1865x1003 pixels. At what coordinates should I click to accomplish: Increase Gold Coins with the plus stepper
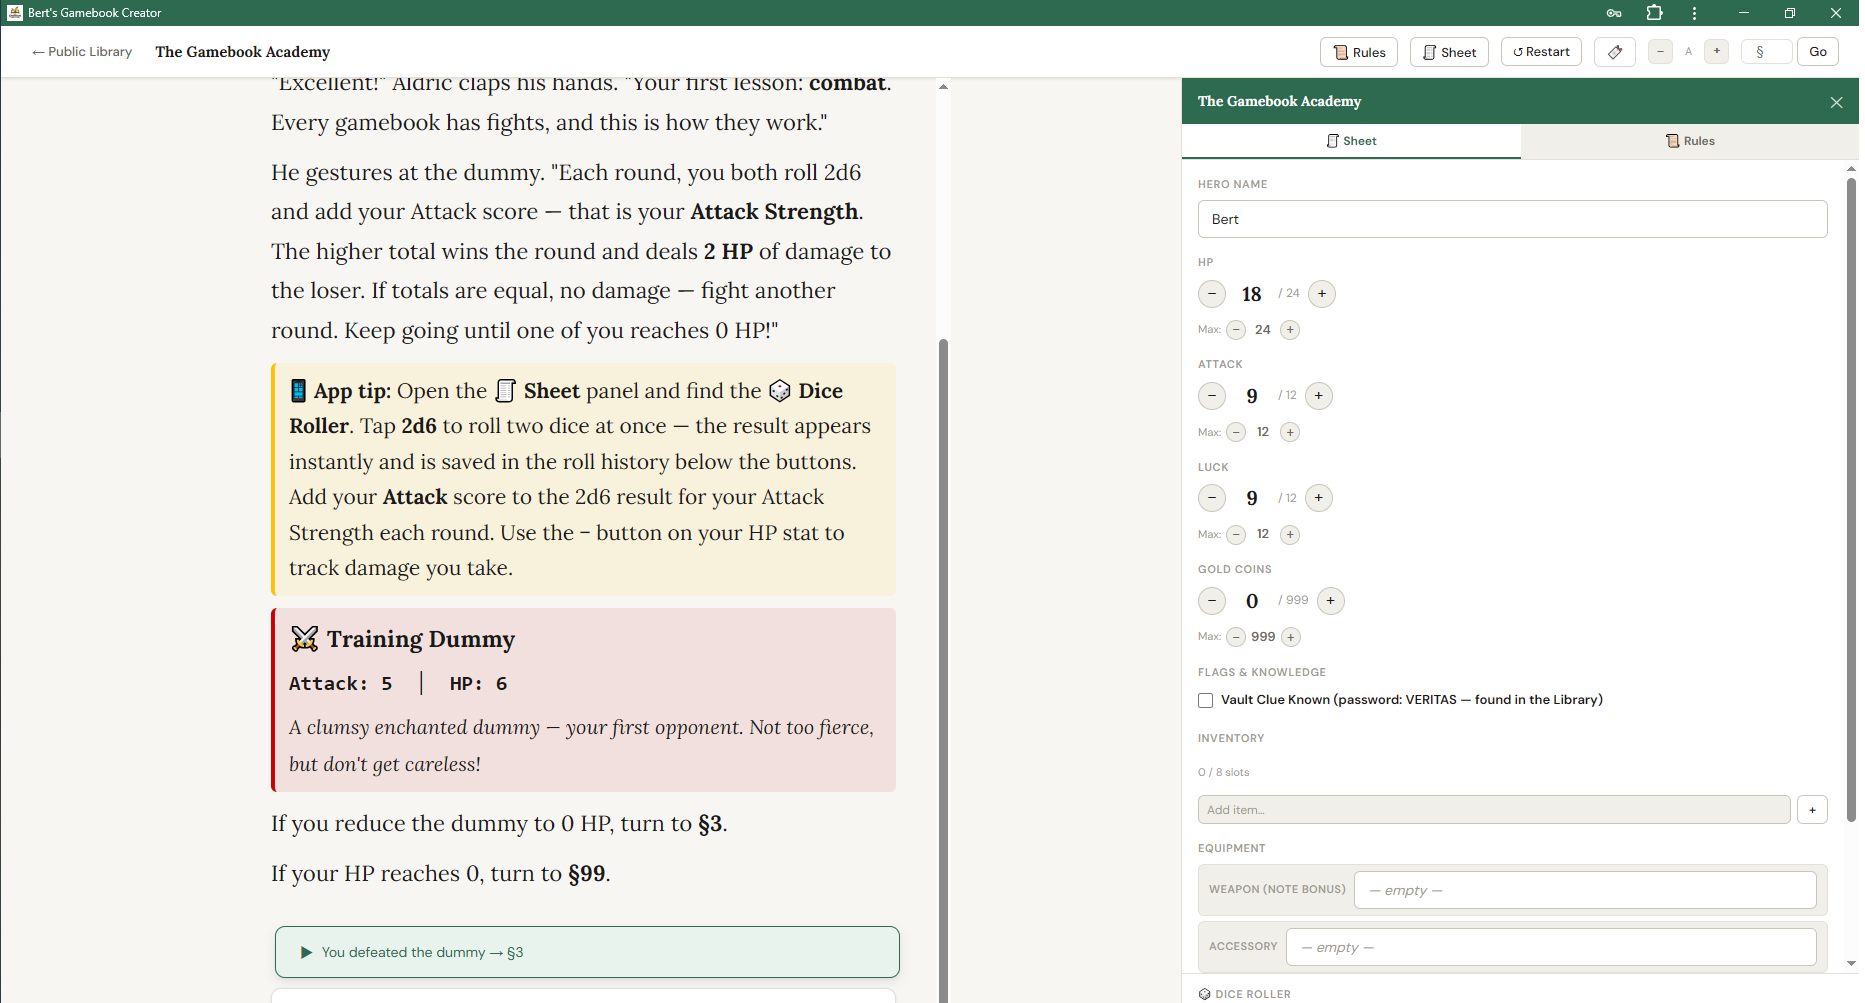1330,600
